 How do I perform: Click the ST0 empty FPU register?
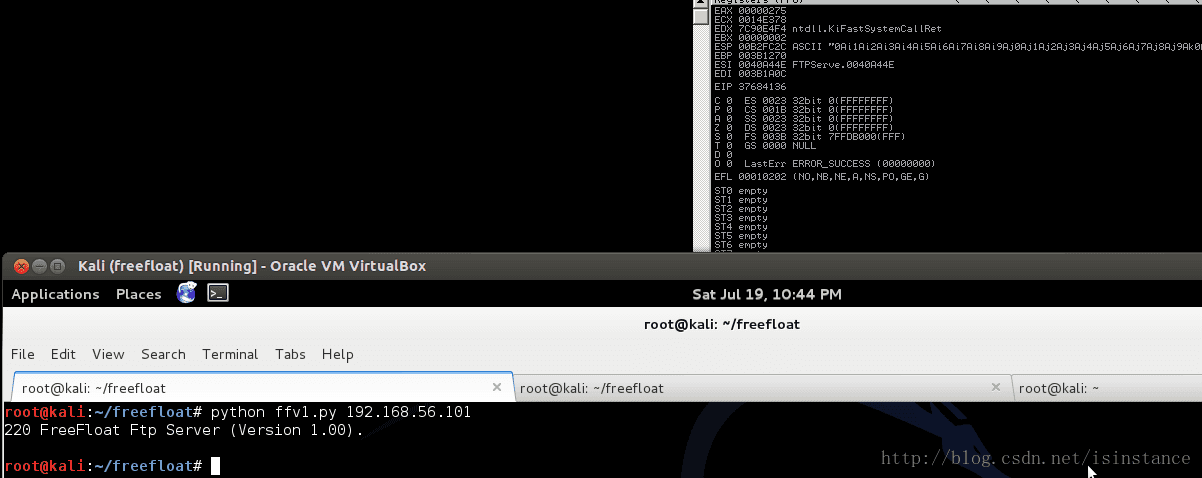click(x=741, y=191)
